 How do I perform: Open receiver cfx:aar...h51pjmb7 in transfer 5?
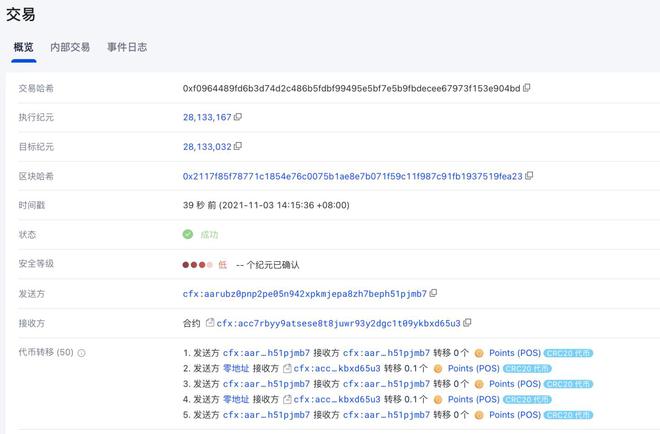pyautogui.click(x=386, y=415)
